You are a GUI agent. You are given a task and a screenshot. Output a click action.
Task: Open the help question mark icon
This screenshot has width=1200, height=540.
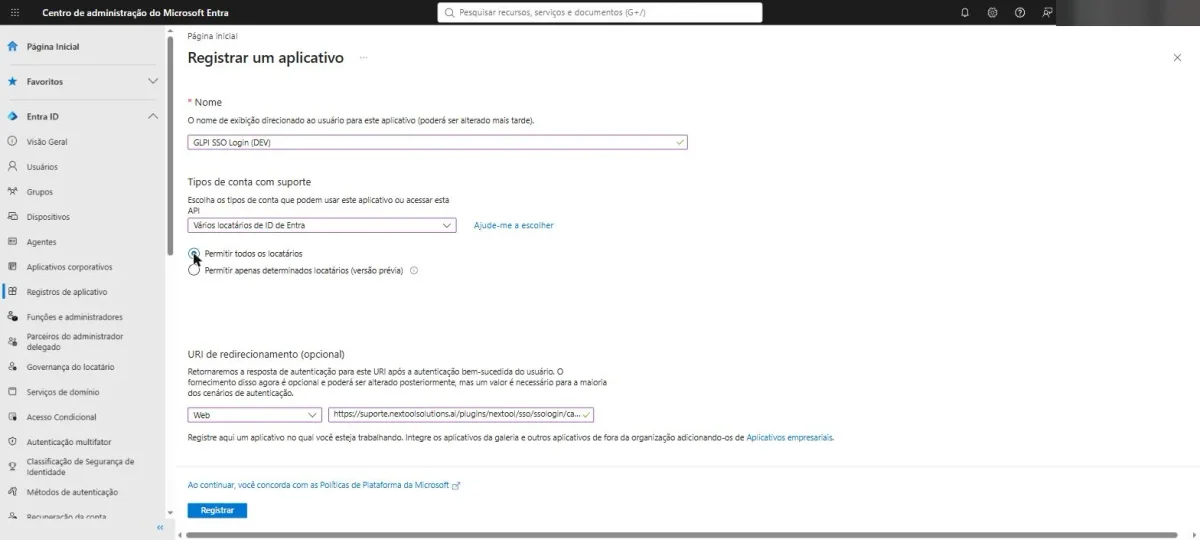click(x=1019, y=12)
